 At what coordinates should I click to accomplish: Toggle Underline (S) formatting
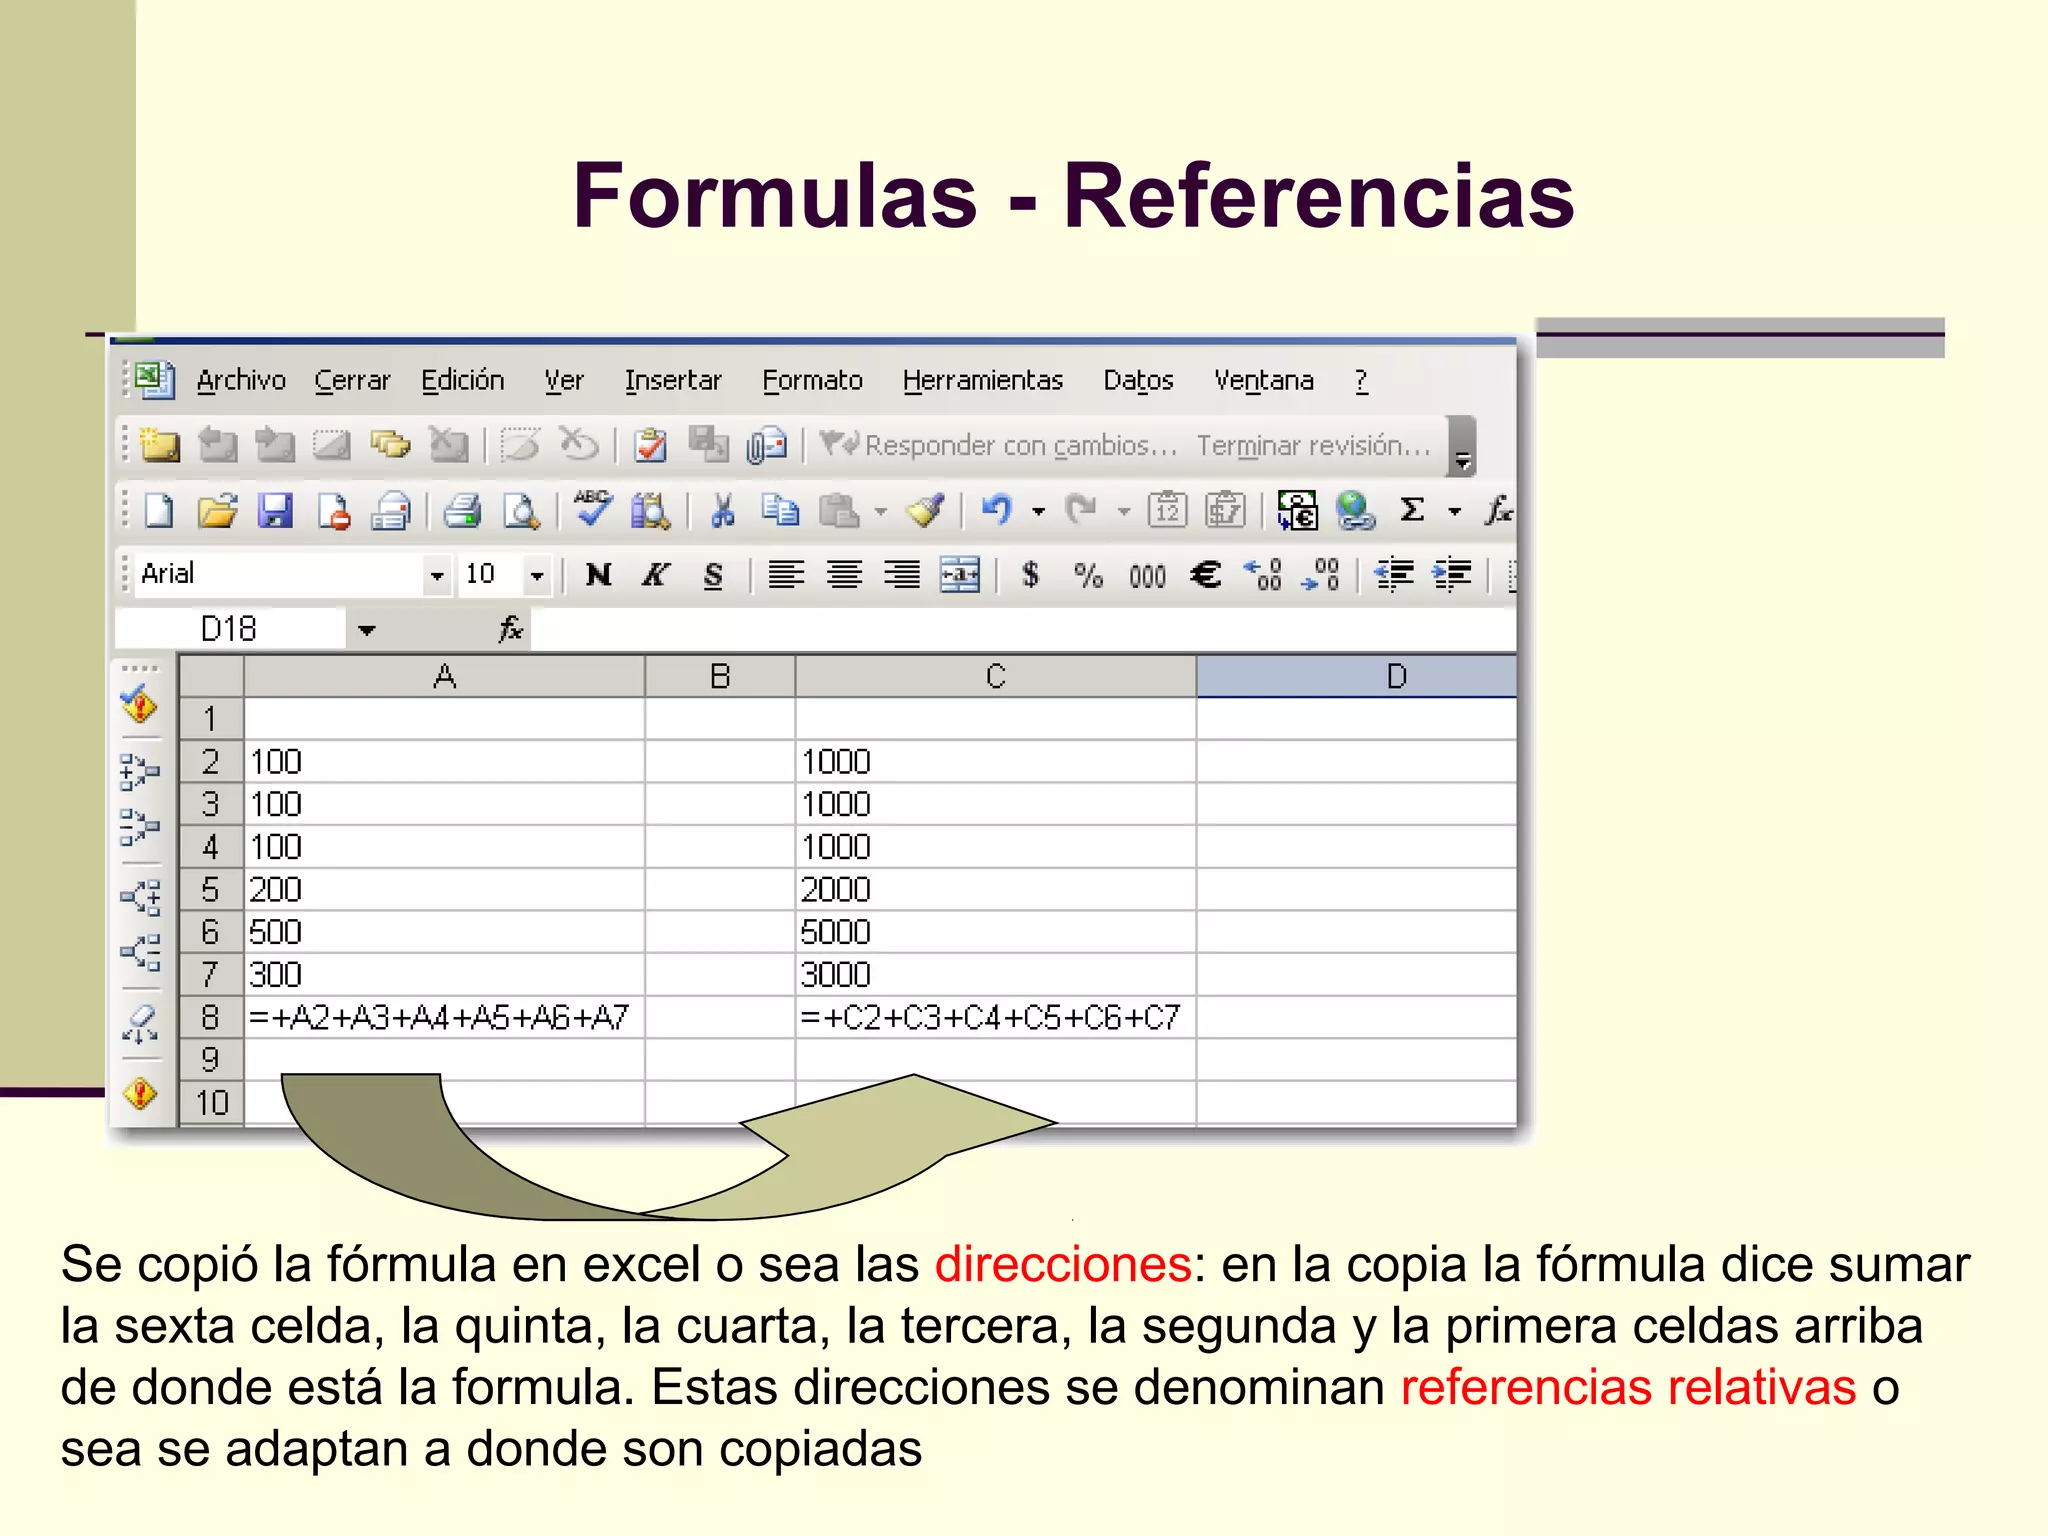[713, 575]
